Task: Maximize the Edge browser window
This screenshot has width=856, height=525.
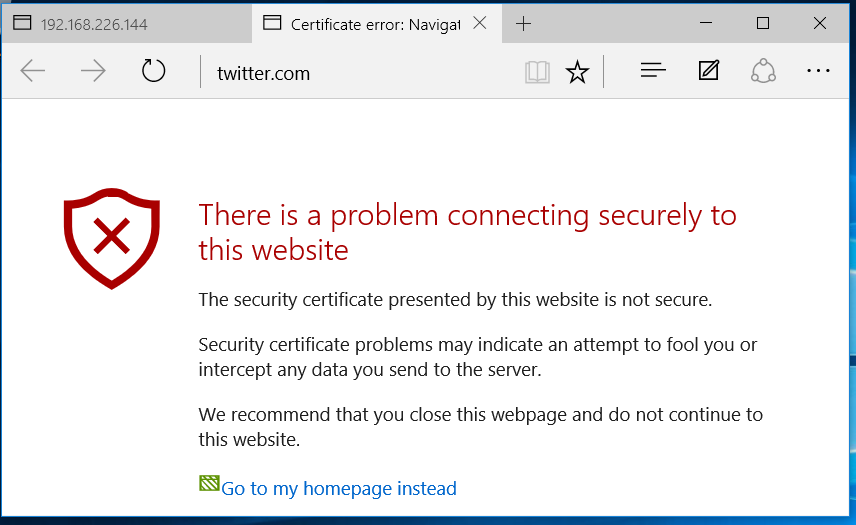Action: (x=763, y=23)
